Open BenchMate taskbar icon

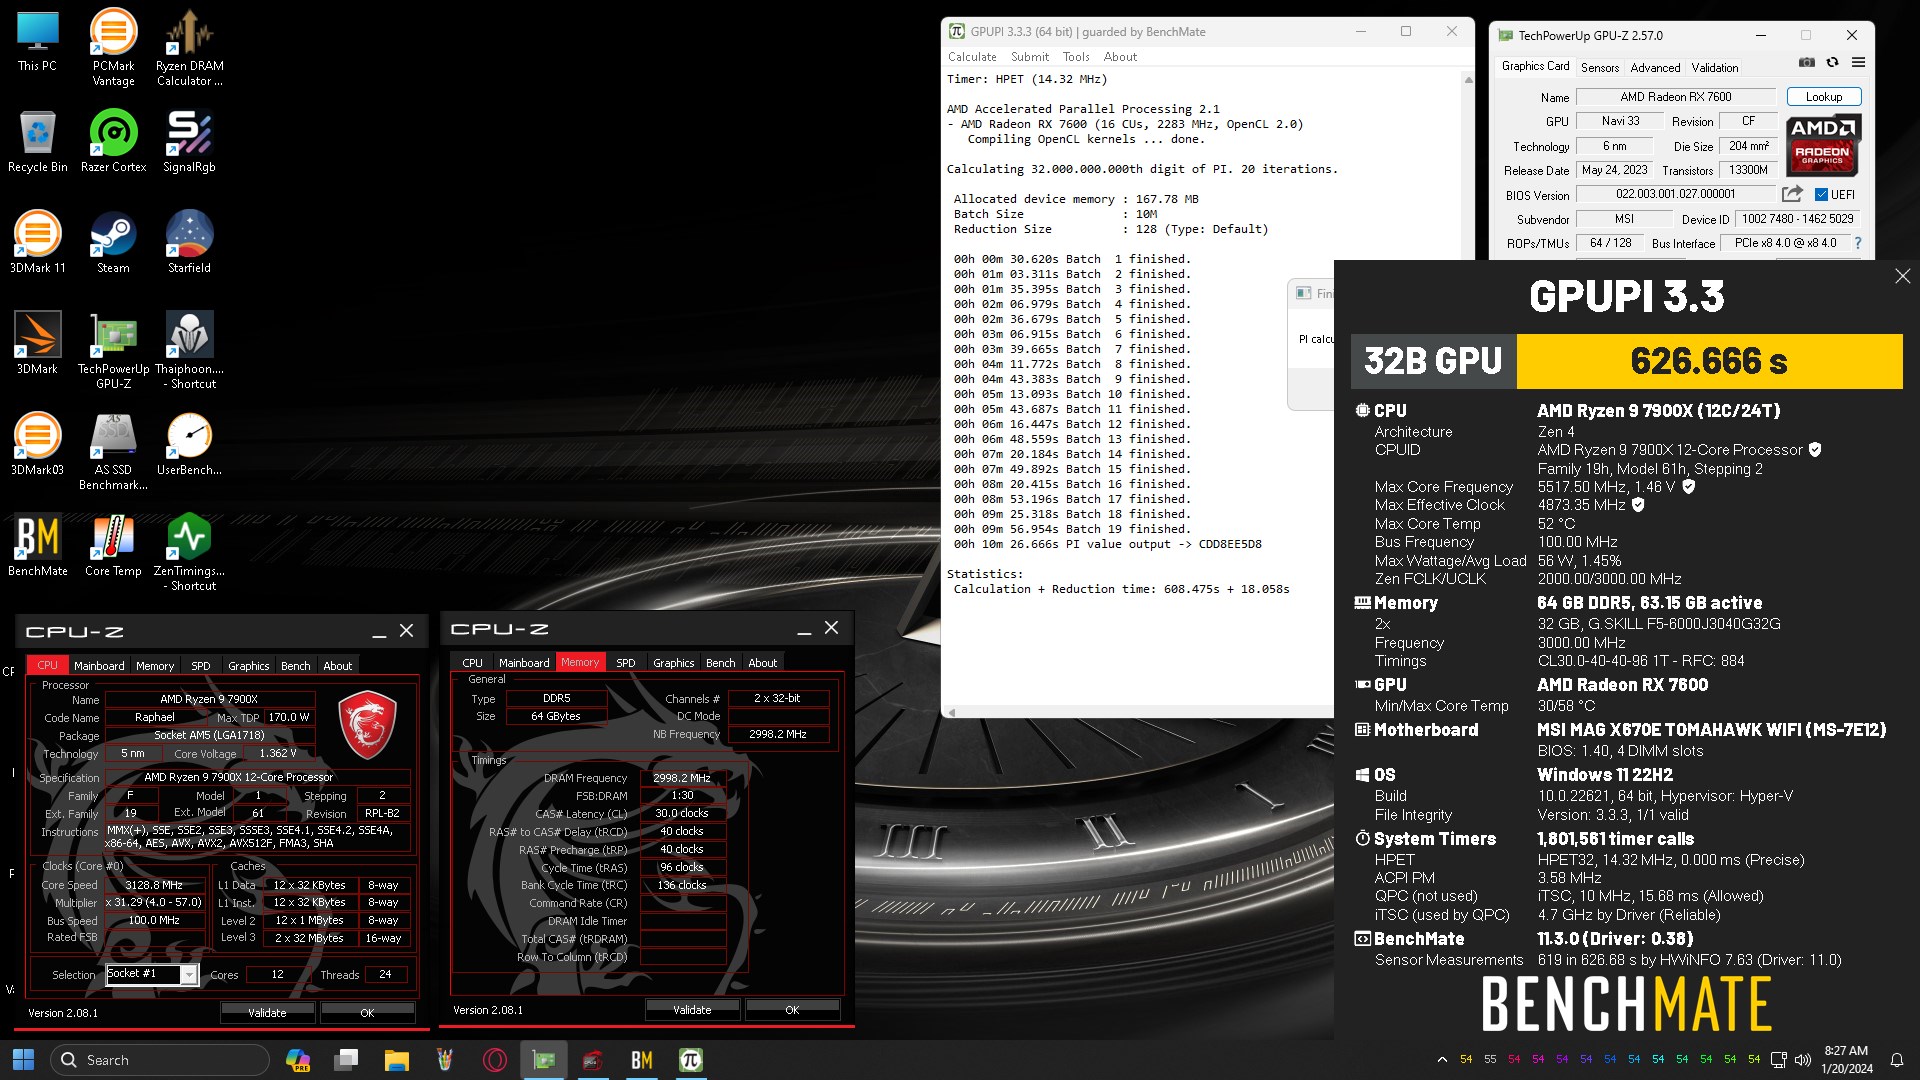coord(642,1060)
